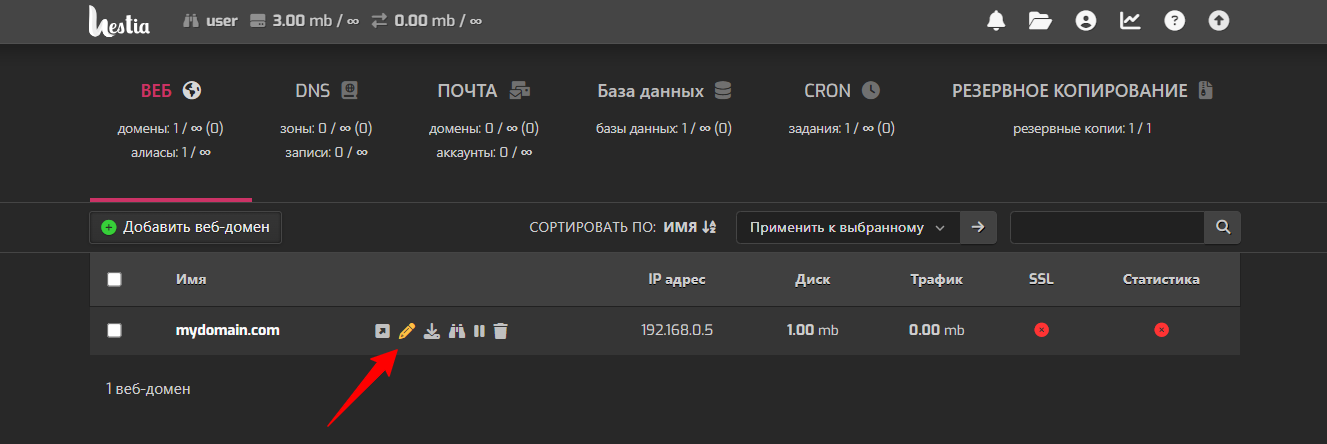Click the user name in header
This screenshot has width=1327, height=444.
(221, 20)
